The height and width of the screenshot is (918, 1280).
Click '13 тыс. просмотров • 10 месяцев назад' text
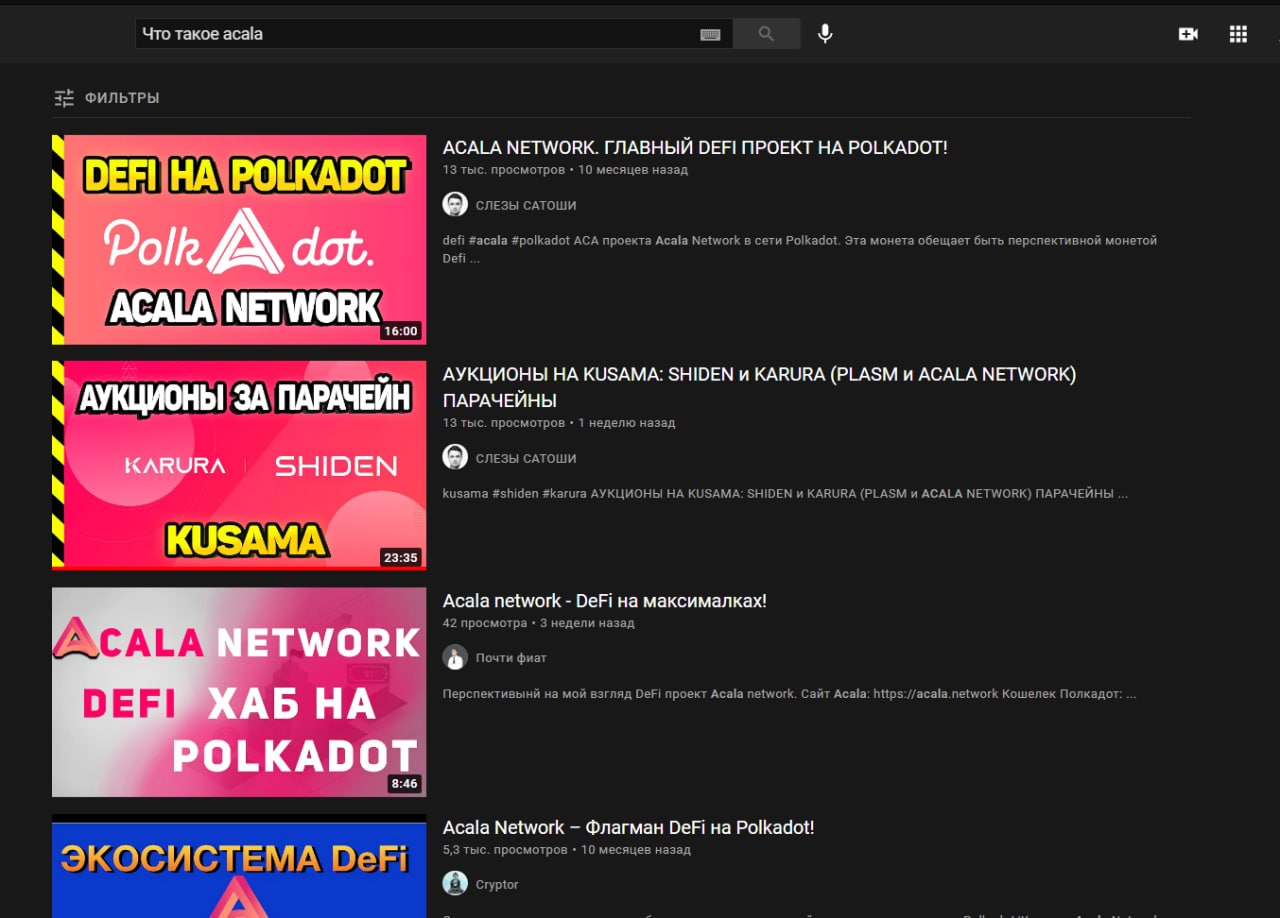[x=565, y=170]
